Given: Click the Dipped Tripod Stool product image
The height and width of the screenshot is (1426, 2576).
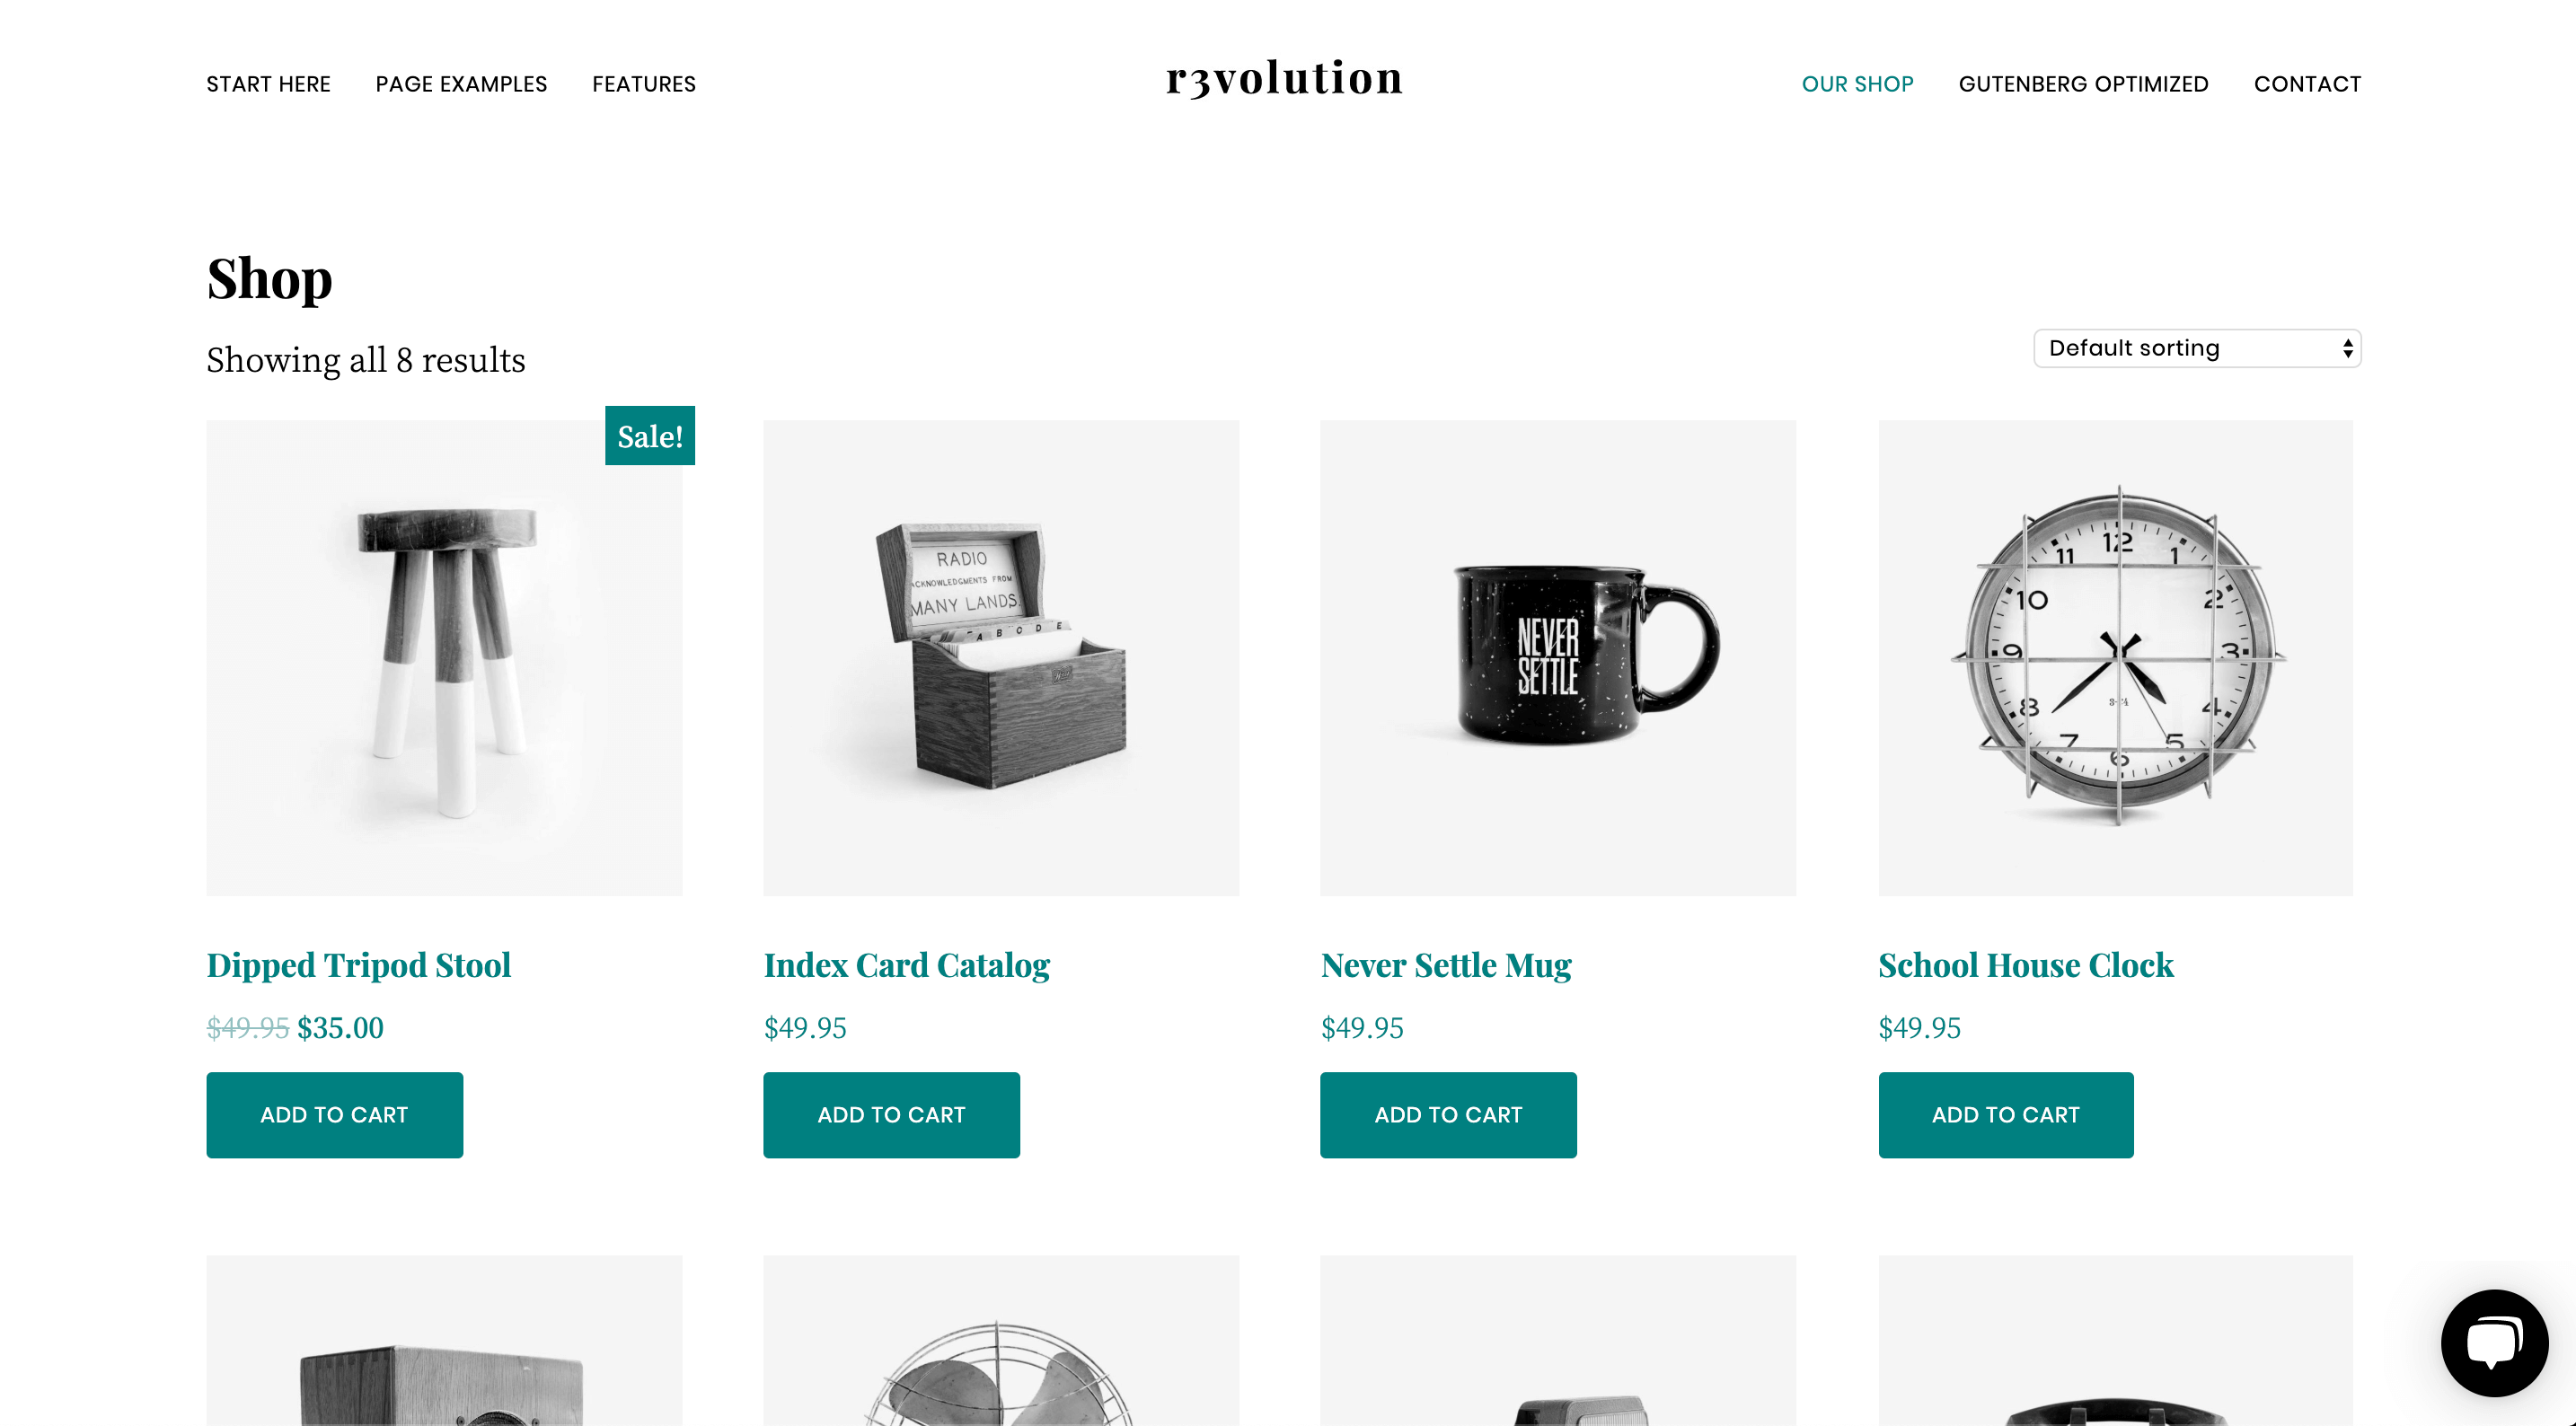Looking at the screenshot, I should click(x=445, y=656).
